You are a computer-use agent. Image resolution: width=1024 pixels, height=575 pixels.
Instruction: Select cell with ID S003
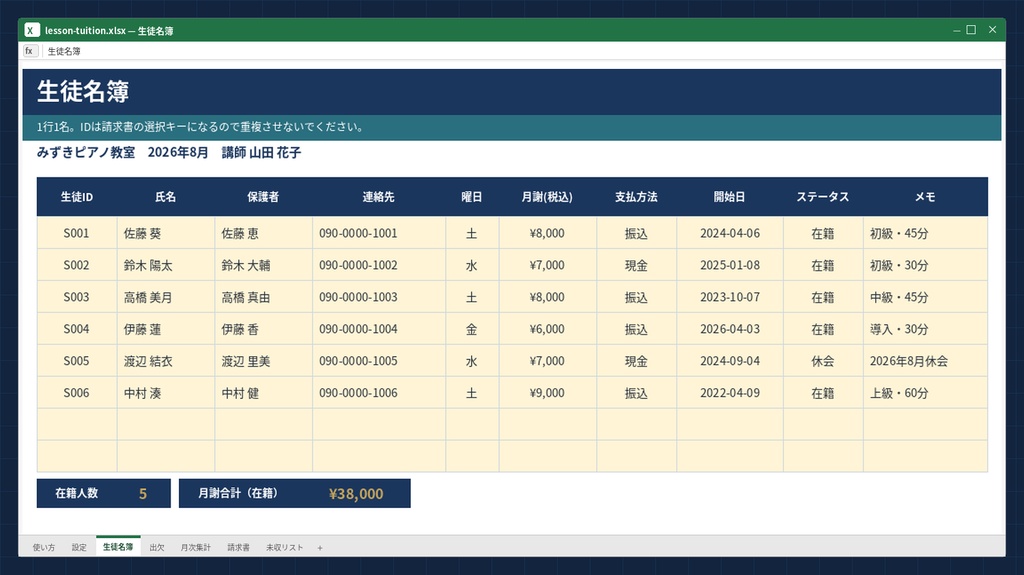click(77, 297)
